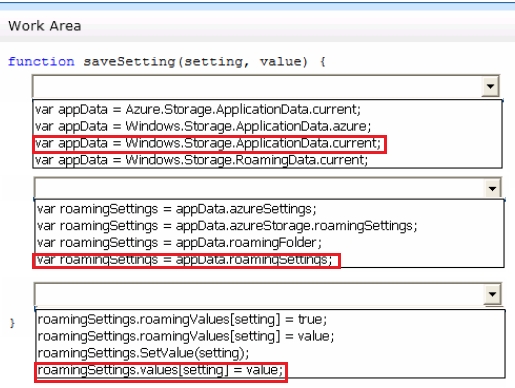Click the Work Area header label
515x388 pixels.
45,26
